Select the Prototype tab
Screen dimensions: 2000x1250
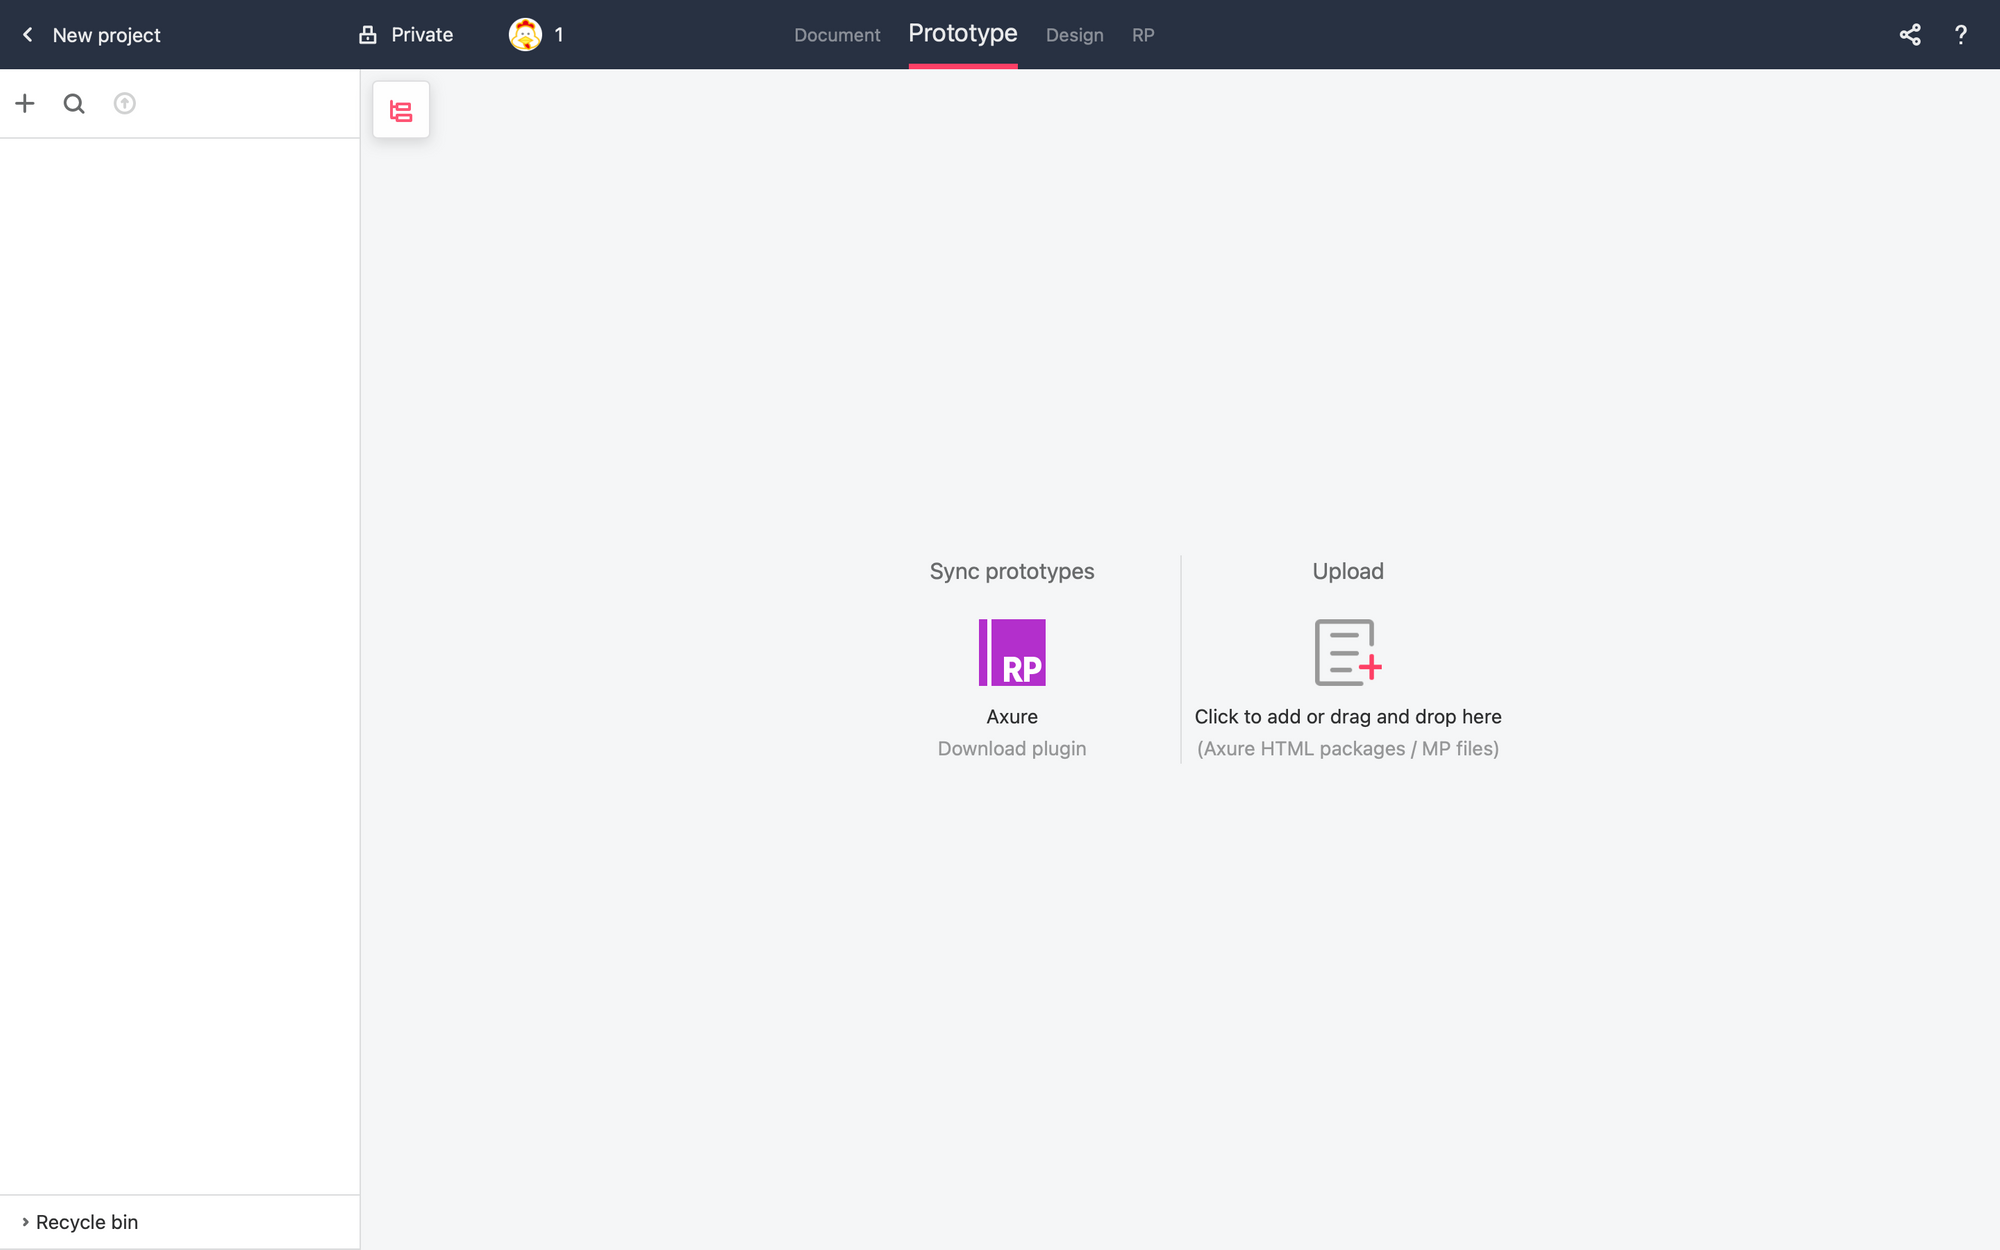963,33
